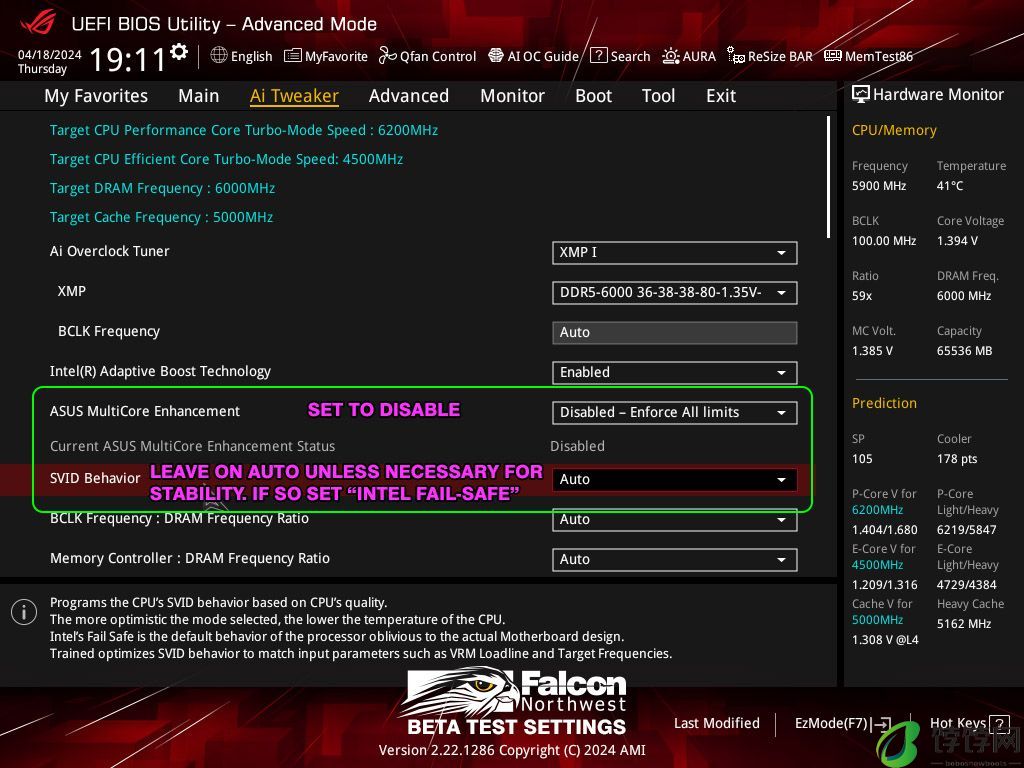
Task: Open the Monitor tab
Action: tap(513, 96)
